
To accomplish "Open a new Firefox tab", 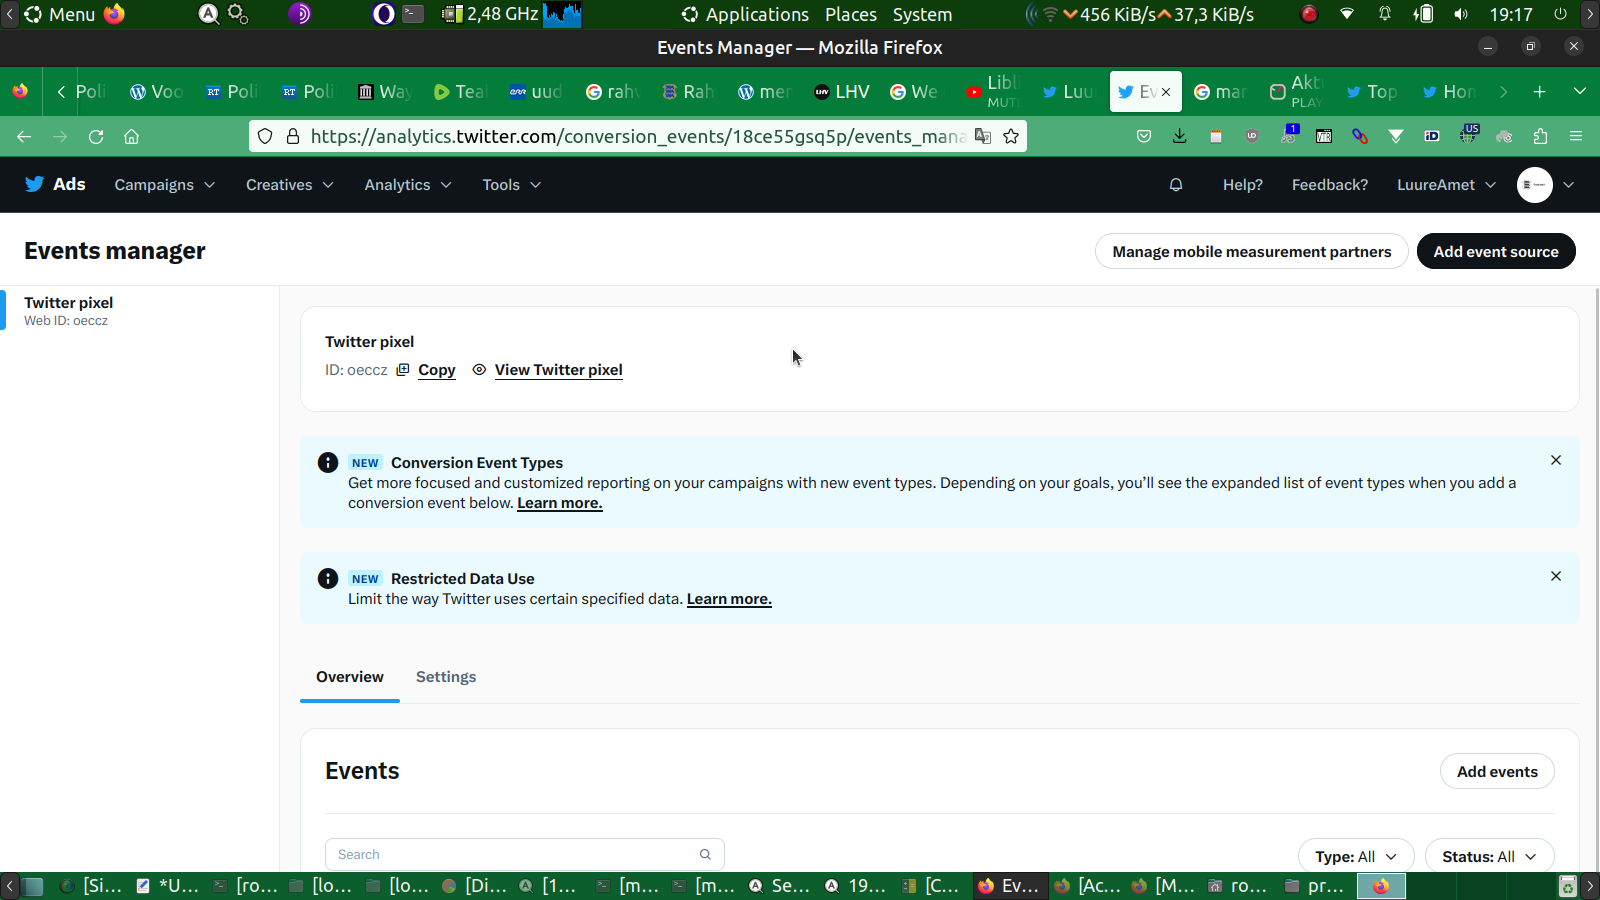I will [1540, 92].
